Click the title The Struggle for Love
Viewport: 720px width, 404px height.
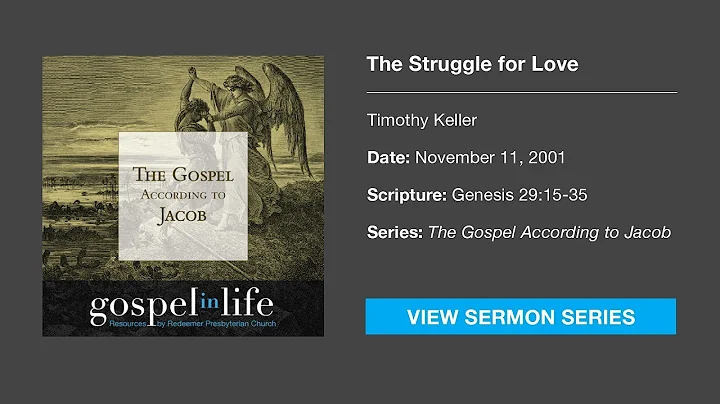472,65
